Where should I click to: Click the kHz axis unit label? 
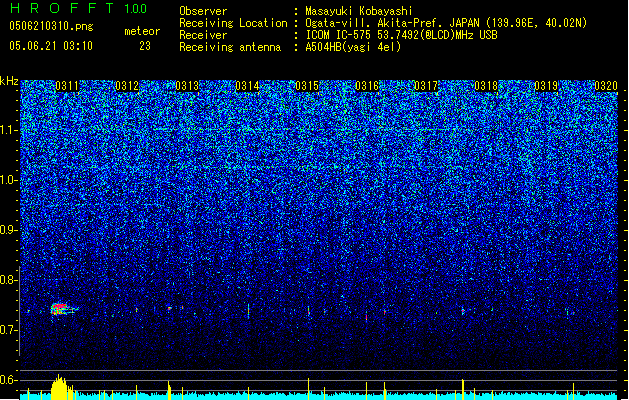(9, 81)
